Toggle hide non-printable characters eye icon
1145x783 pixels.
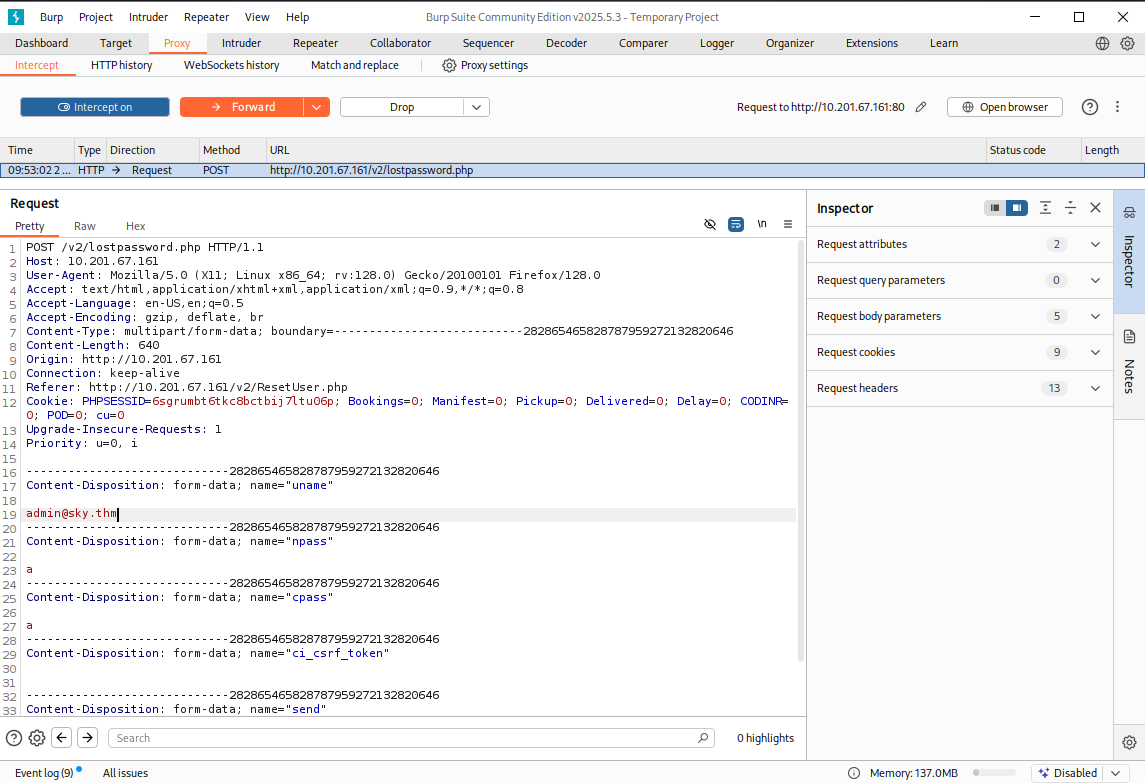710,224
